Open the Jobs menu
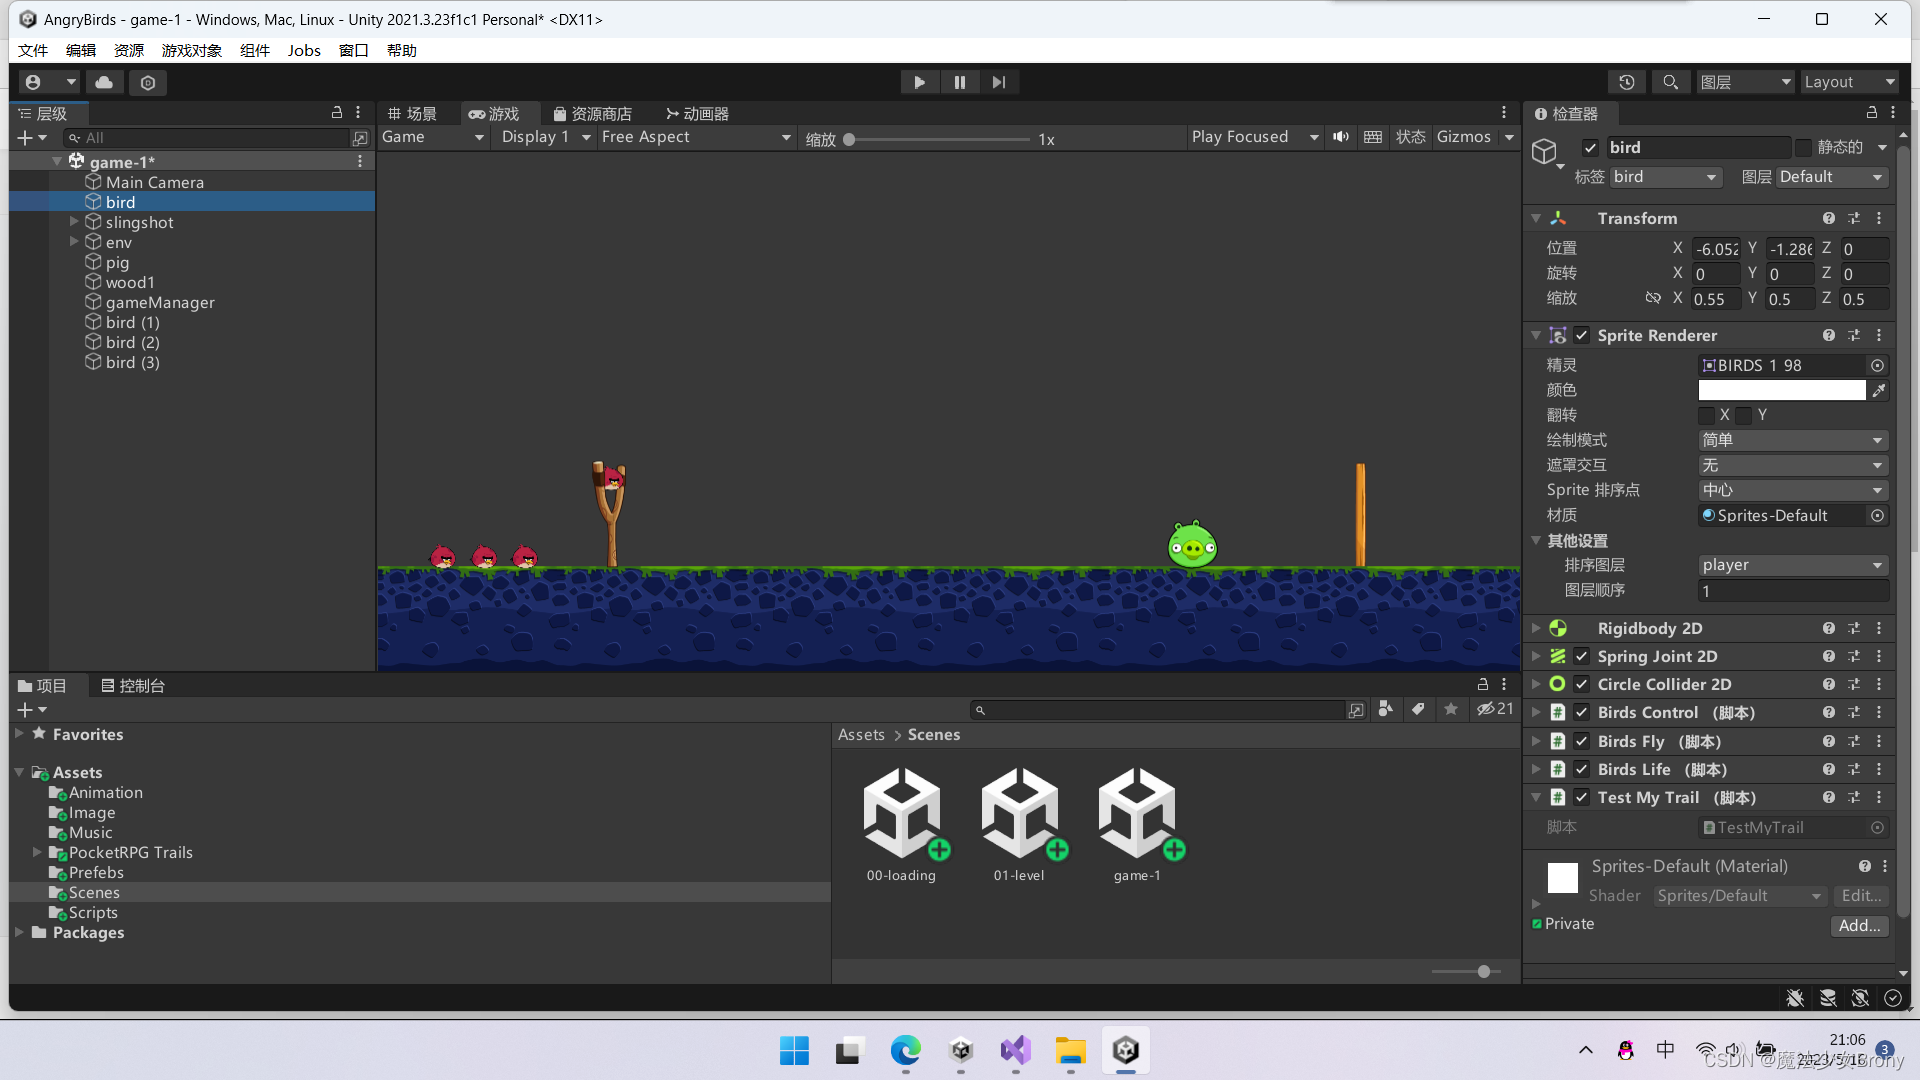This screenshot has height=1080, width=1920. 303,50
